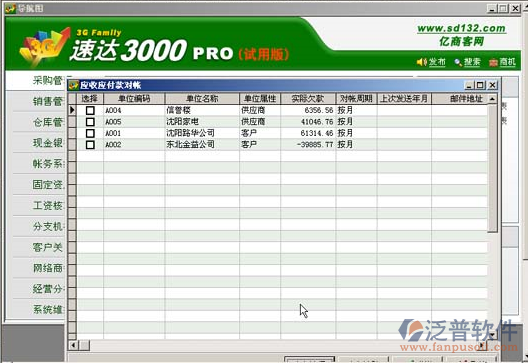Click the 对帐周期 cell for A001
528x363 pixels.
(x=356, y=133)
